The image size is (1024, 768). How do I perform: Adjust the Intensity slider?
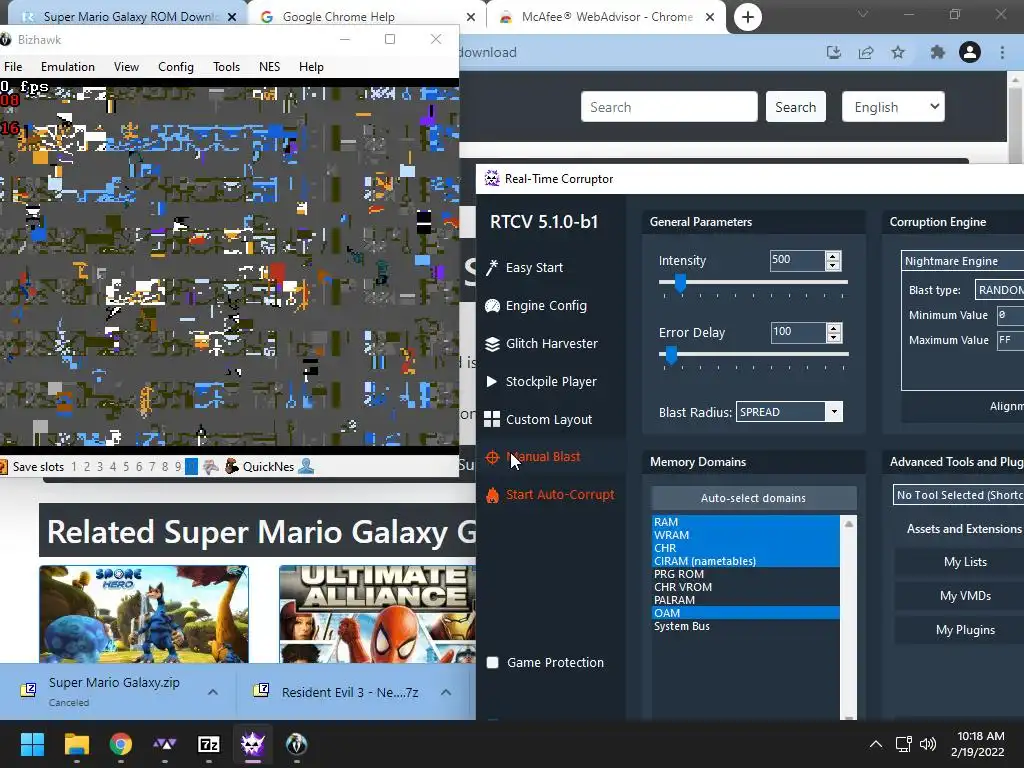(680, 282)
